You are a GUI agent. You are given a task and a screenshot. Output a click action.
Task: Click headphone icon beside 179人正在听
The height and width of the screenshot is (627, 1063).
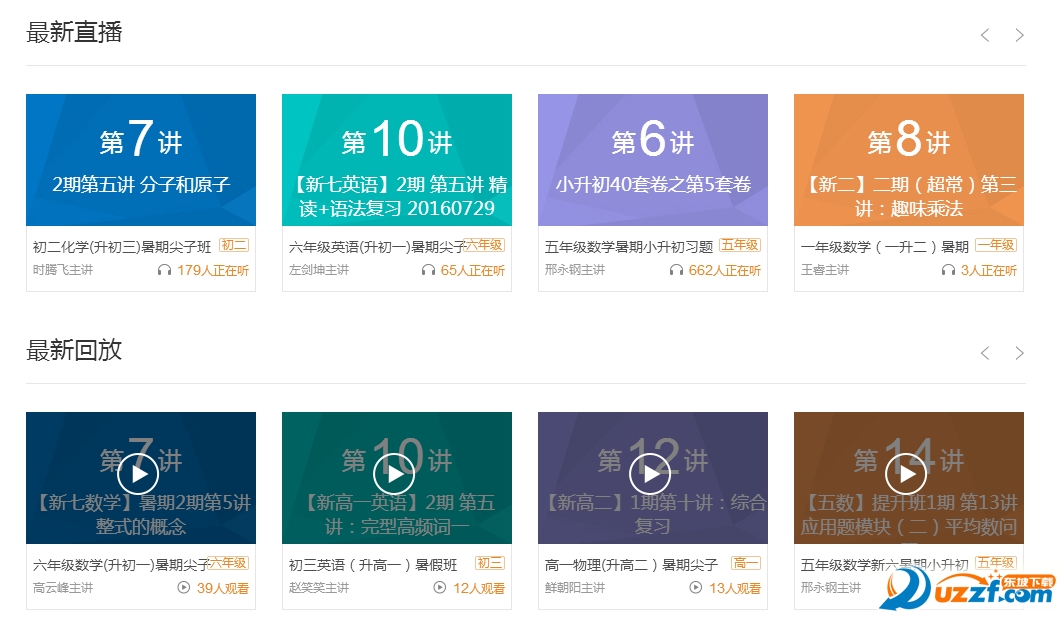(164, 270)
